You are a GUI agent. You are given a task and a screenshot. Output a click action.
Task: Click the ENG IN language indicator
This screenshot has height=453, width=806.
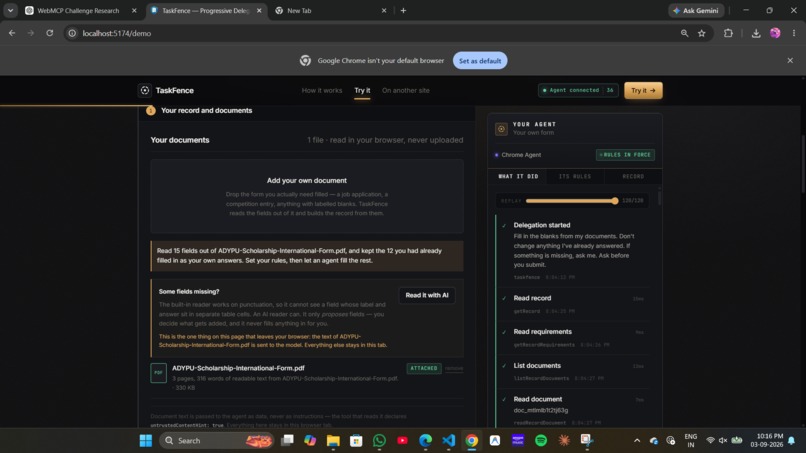tap(691, 441)
